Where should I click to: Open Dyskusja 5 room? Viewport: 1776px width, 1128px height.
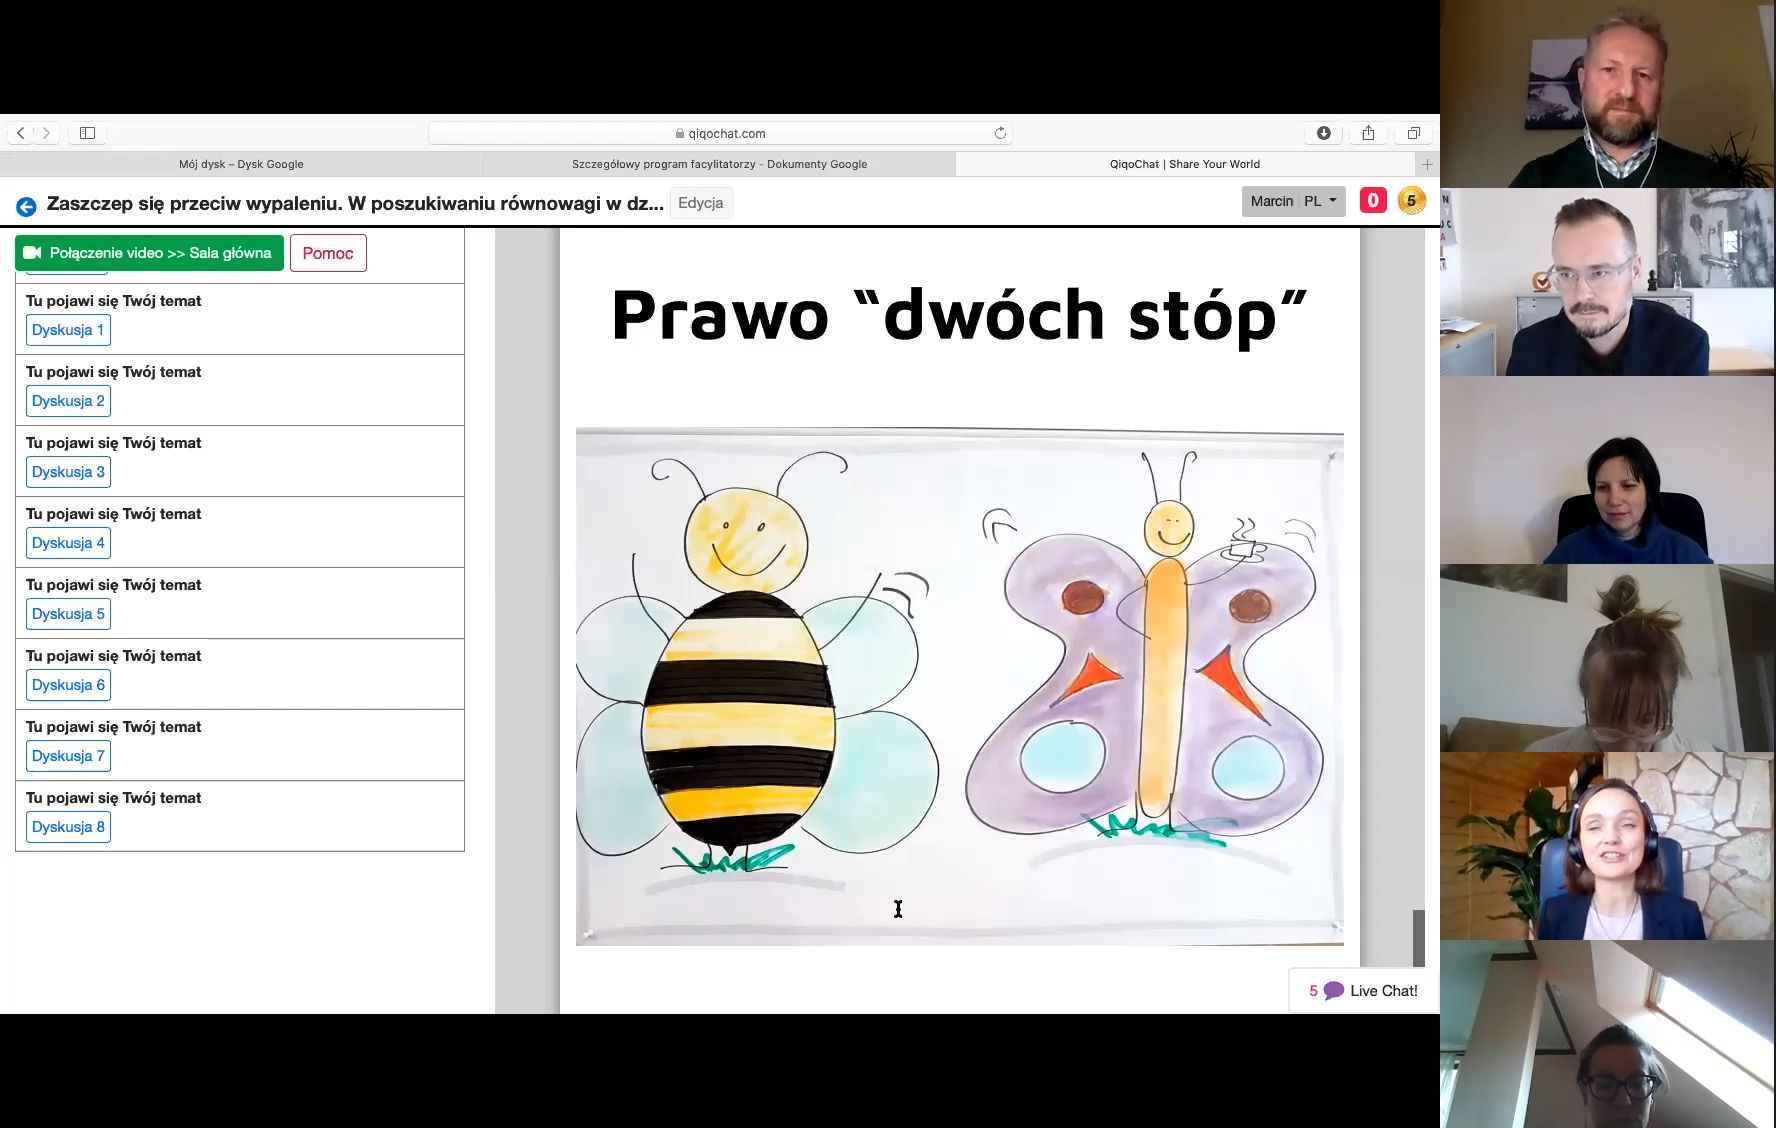68,614
